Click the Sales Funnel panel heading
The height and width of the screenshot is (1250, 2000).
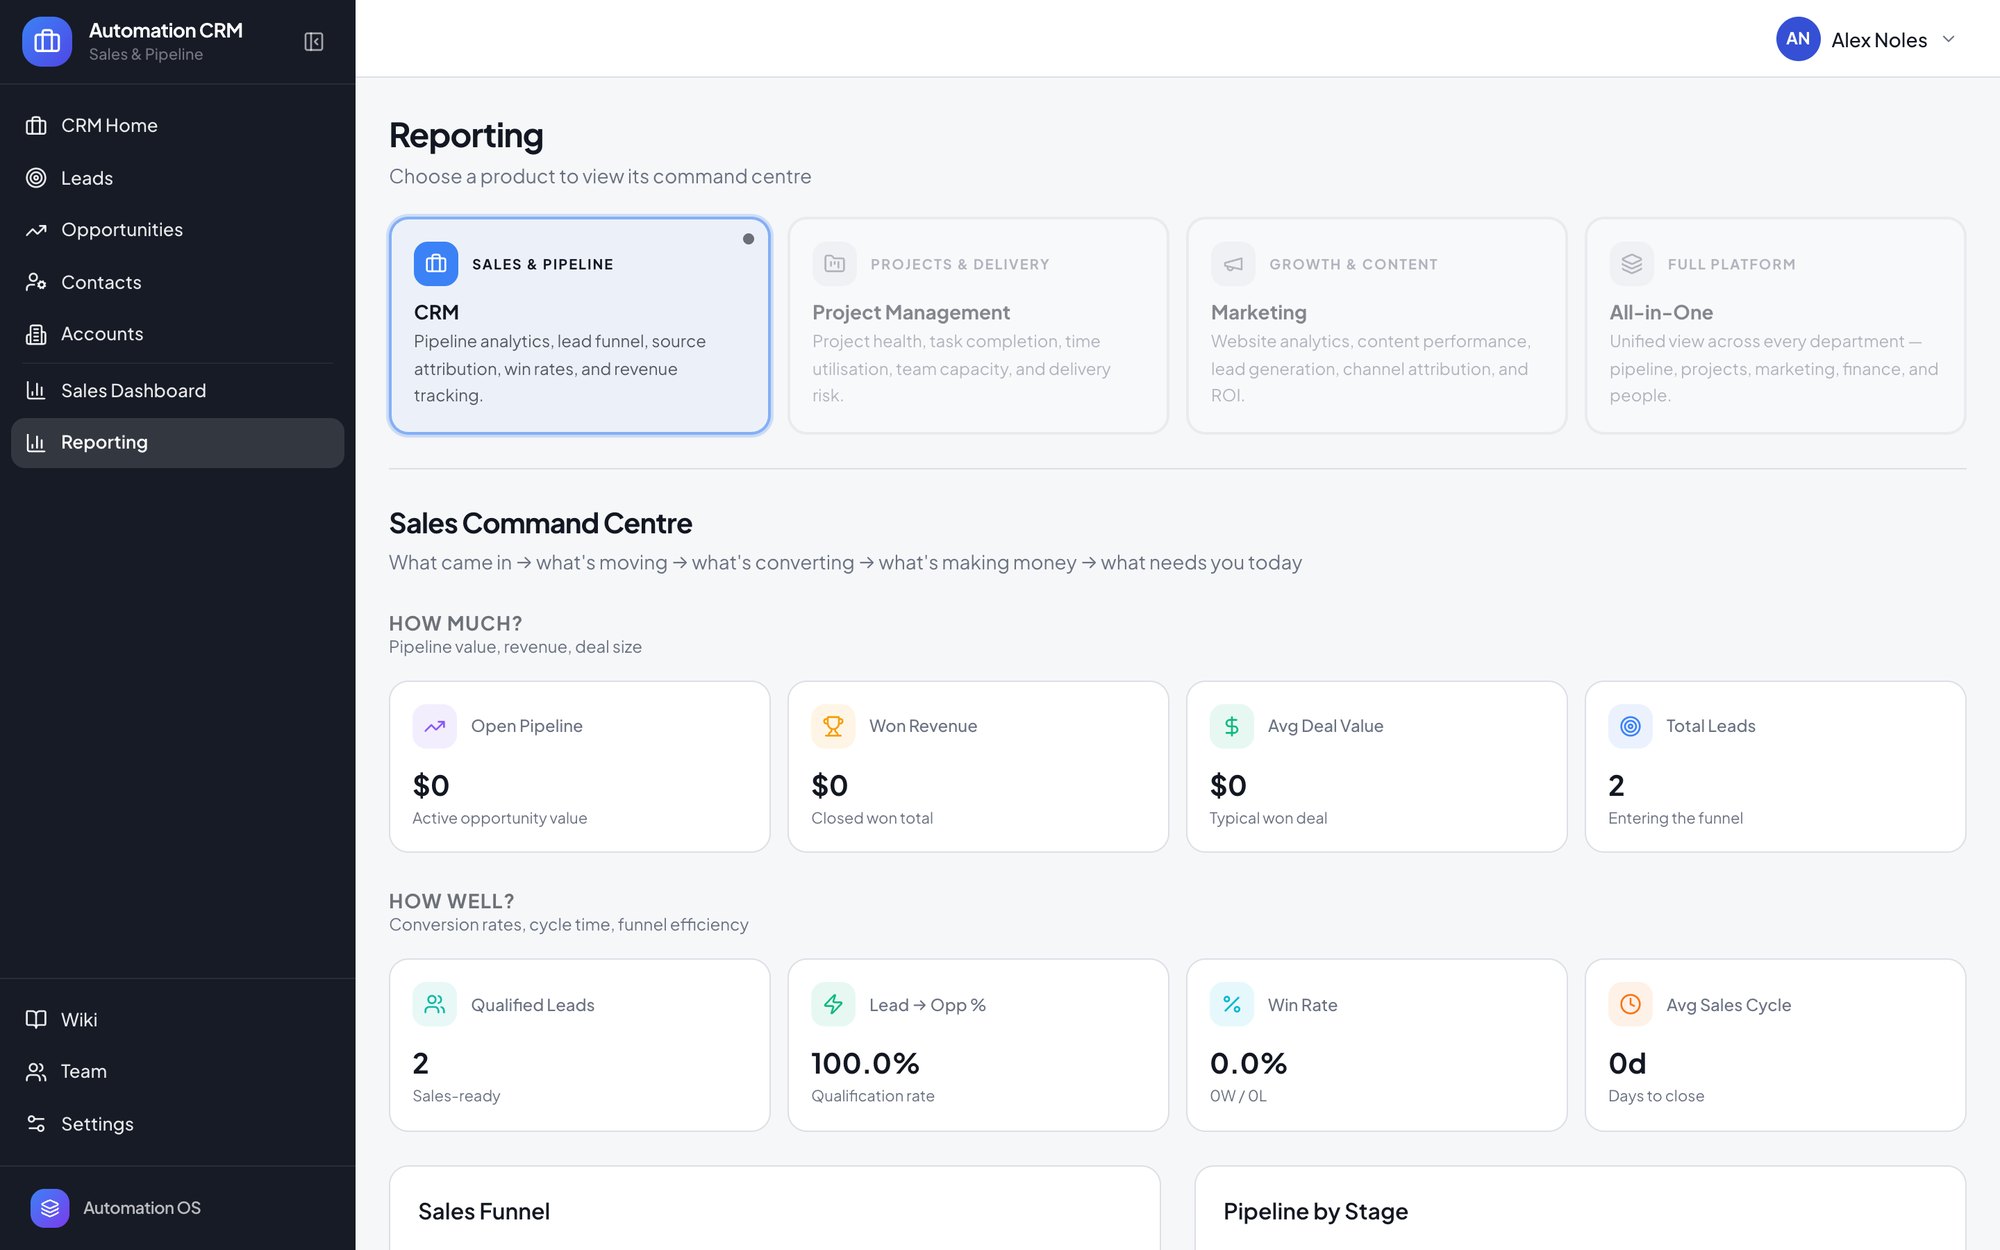484,1212
